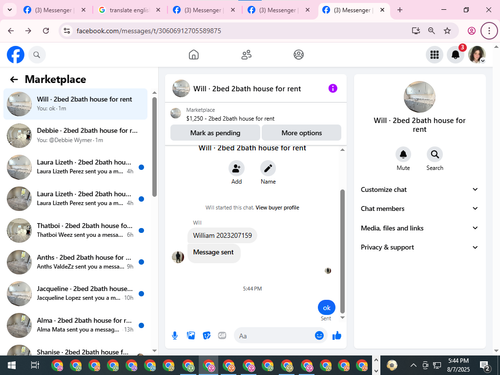Click the Name pencil icon in chat

[x=268, y=168]
